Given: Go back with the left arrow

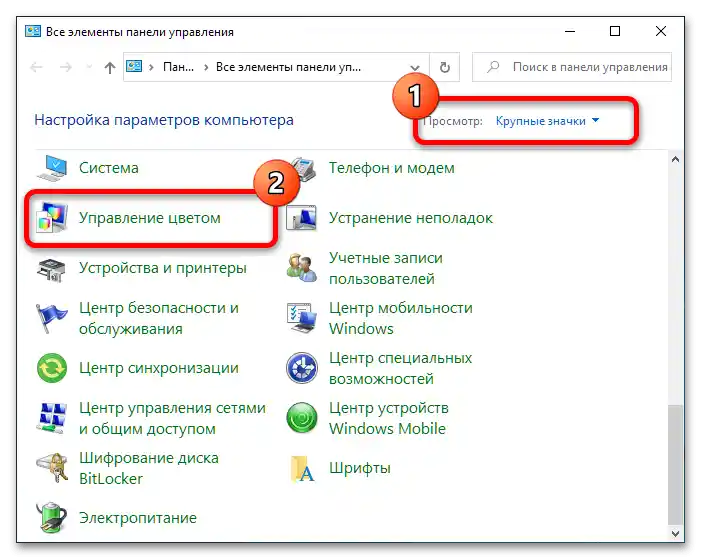Looking at the screenshot, I should (36, 67).
